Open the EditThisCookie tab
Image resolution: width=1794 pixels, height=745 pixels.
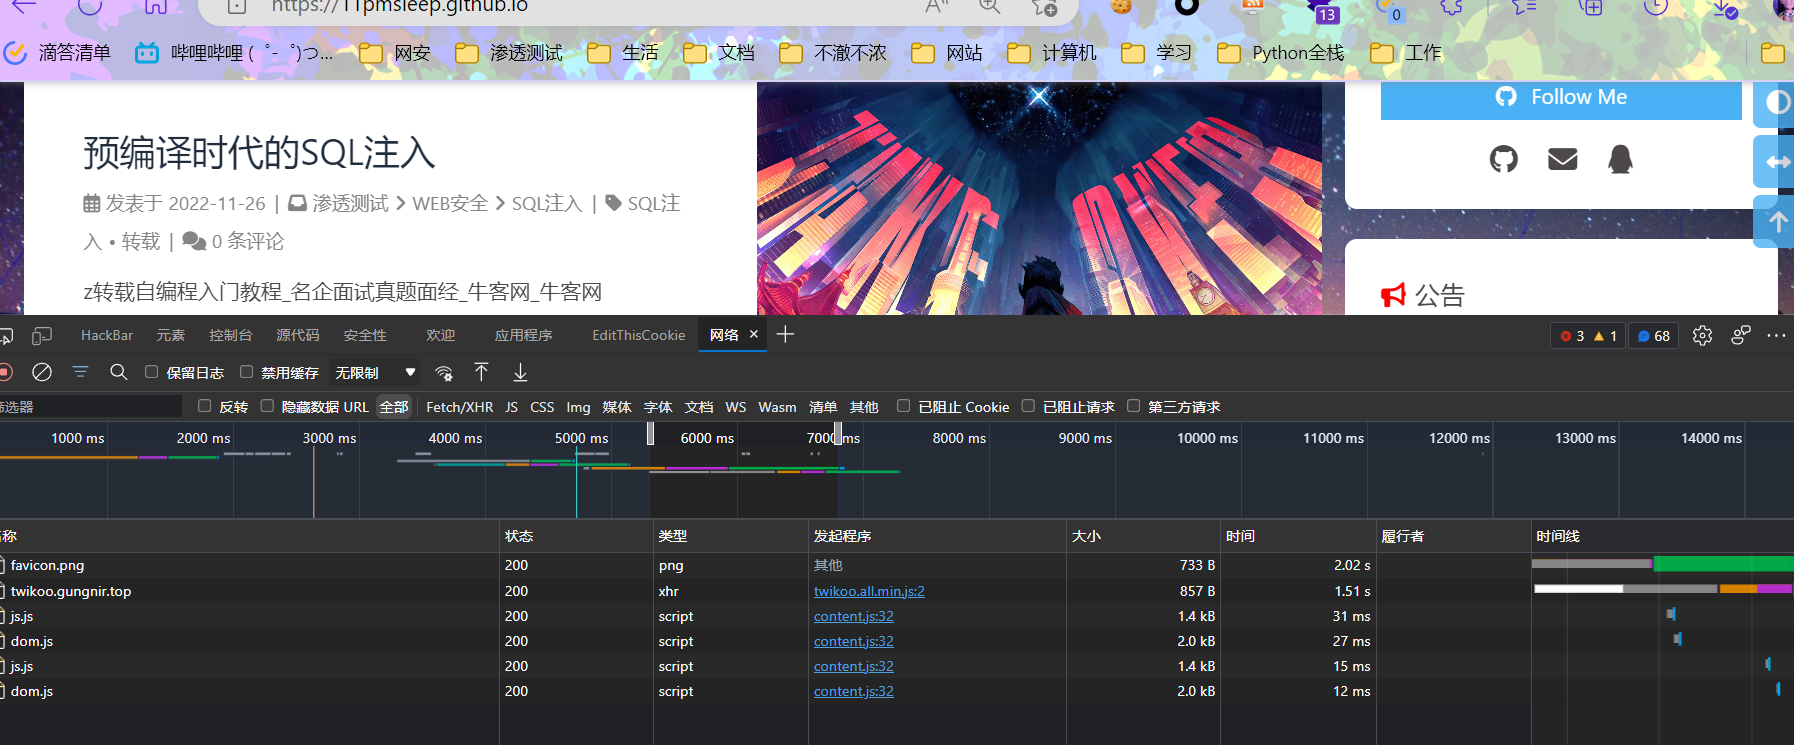click(638, 335)
